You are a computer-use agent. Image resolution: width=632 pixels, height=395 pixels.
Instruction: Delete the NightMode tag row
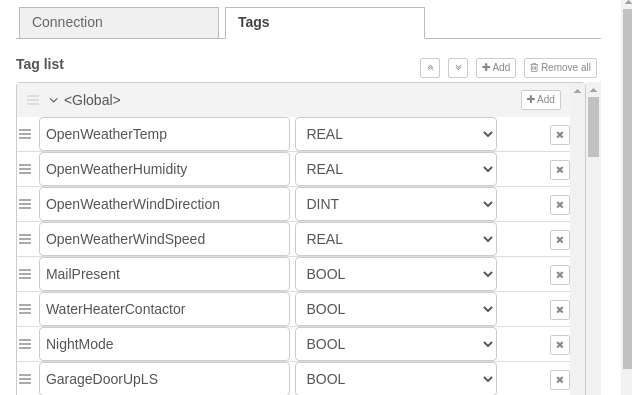tap(559, 345)
